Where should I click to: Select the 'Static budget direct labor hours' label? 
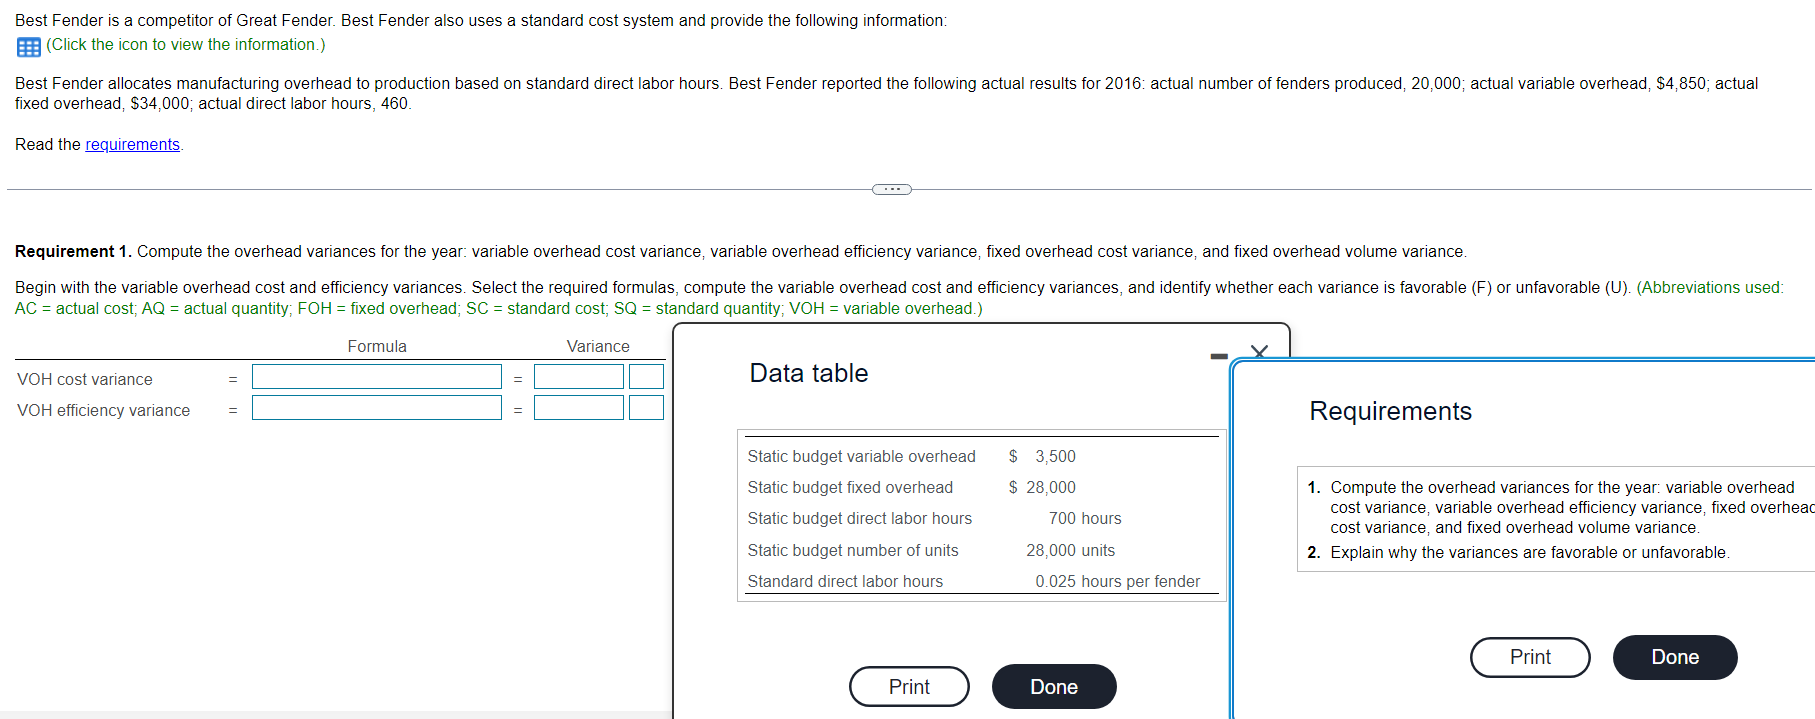click(859, 519)
